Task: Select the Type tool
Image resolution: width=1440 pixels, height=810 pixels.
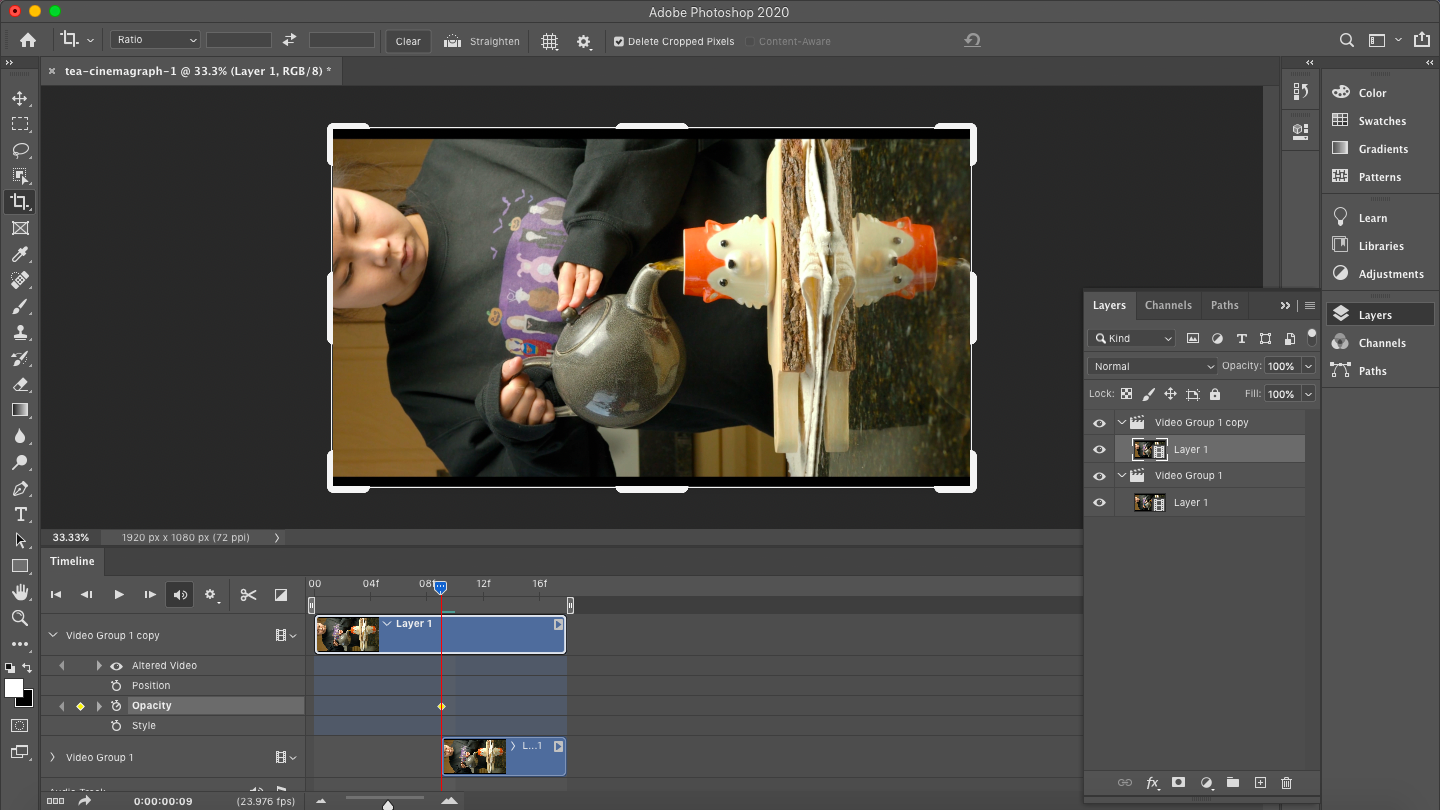Action: 20,514
